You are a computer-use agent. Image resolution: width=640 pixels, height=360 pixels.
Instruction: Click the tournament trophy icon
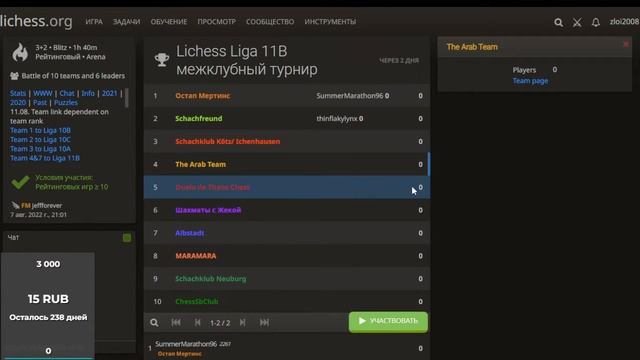[162, 60]
